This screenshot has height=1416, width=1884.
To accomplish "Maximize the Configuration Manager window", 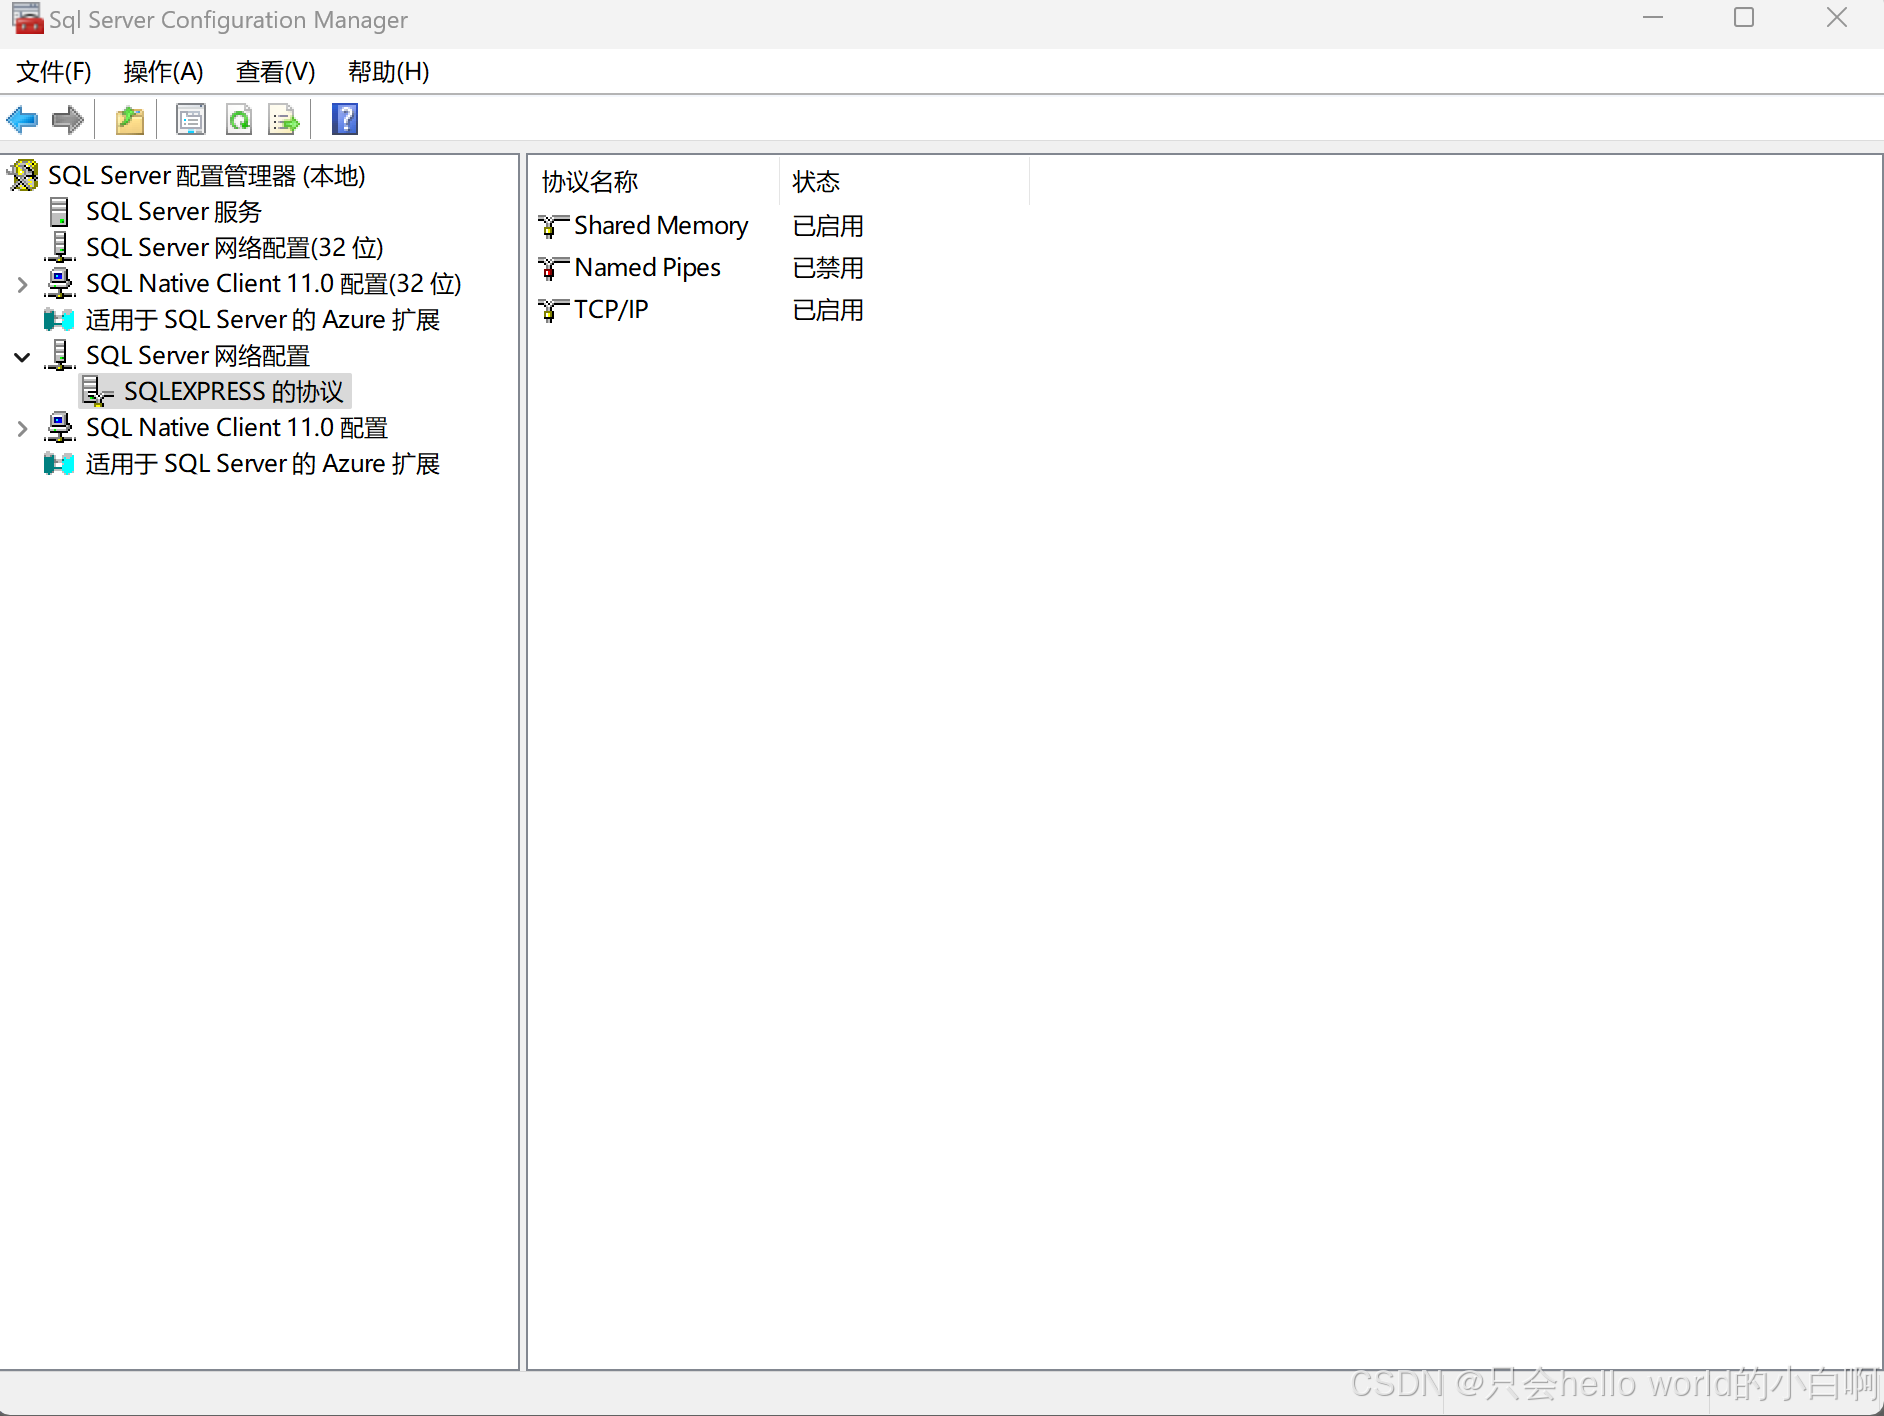I will (x=1744, y=18).
